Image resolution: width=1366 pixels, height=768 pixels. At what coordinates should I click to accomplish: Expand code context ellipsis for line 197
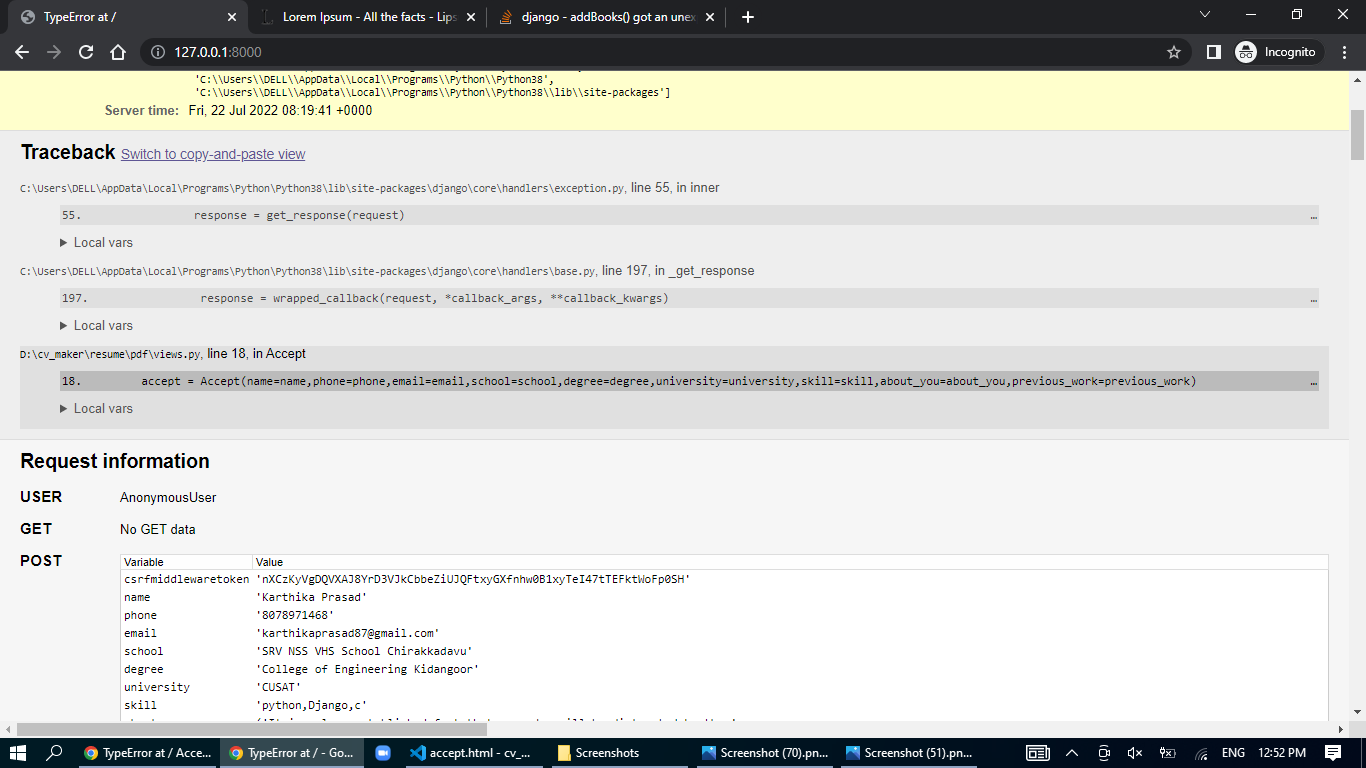[1313, 298]
